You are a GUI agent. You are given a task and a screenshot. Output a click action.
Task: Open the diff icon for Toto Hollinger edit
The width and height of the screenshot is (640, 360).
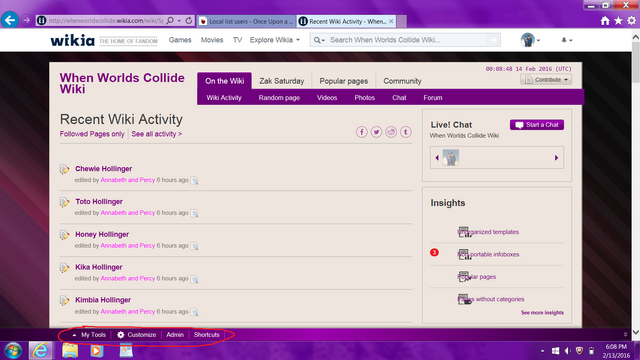[x=194, y=213]
